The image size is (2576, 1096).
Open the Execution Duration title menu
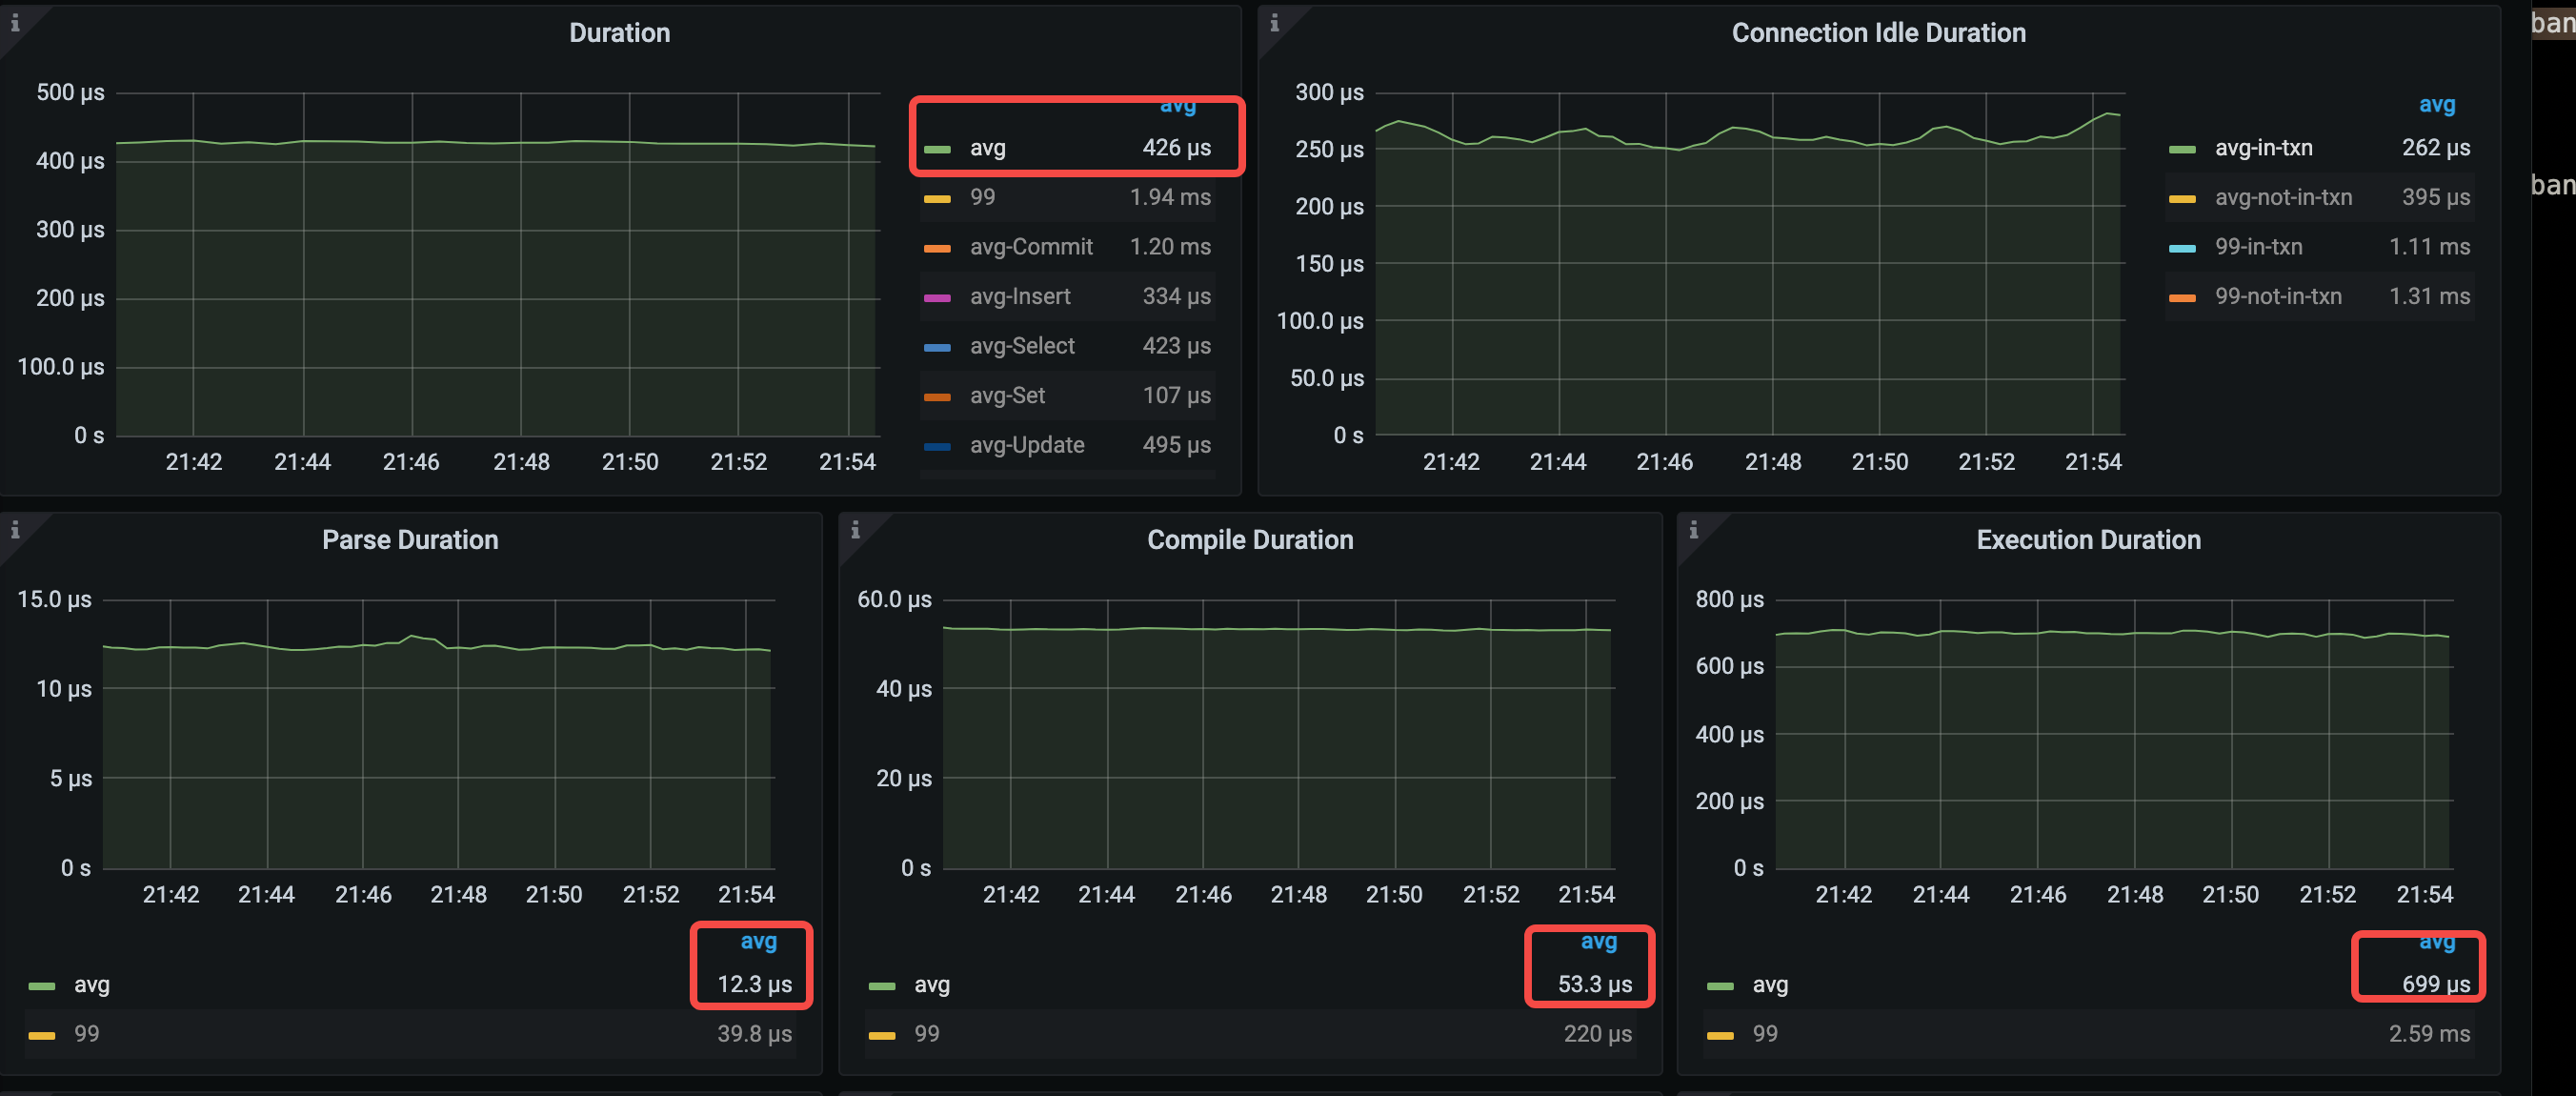pyautogui.click(x=2088, y=540)
